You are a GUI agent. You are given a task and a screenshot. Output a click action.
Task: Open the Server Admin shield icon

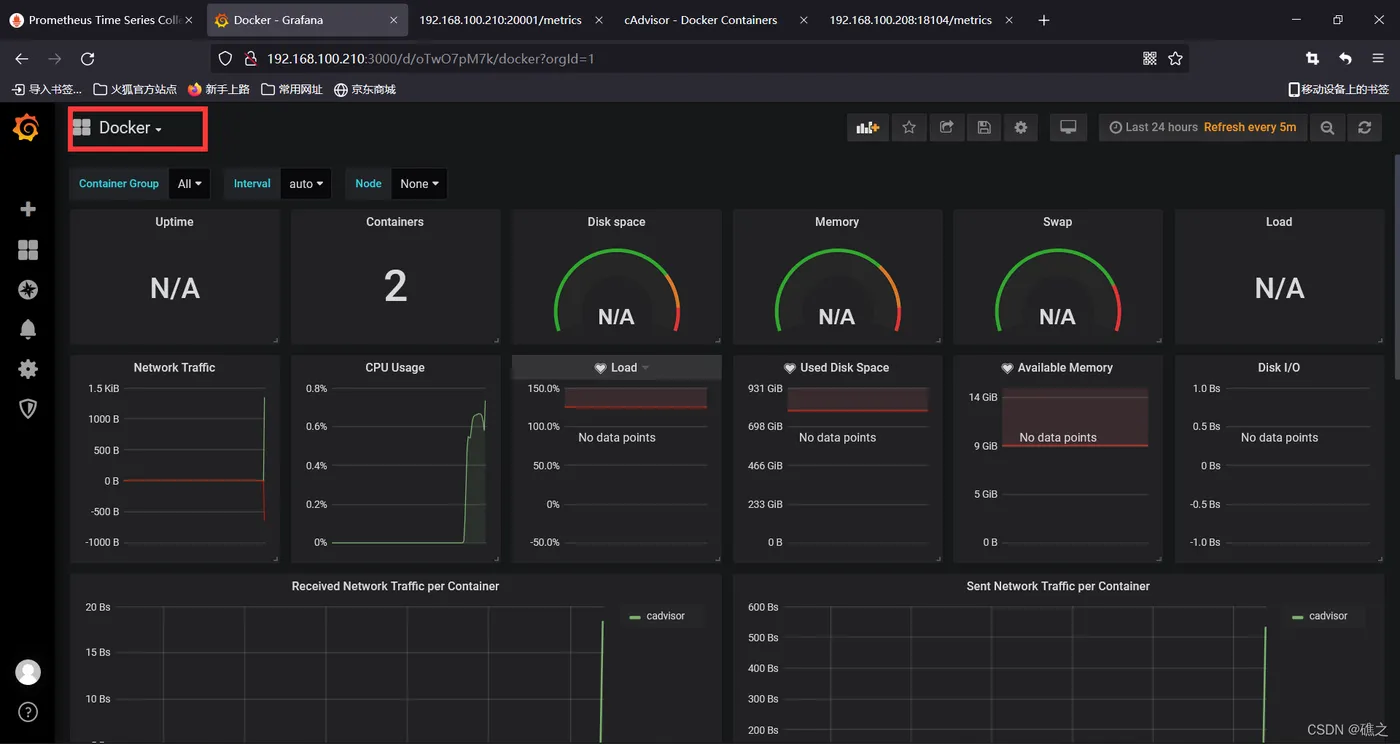click(x=28, y=409)
